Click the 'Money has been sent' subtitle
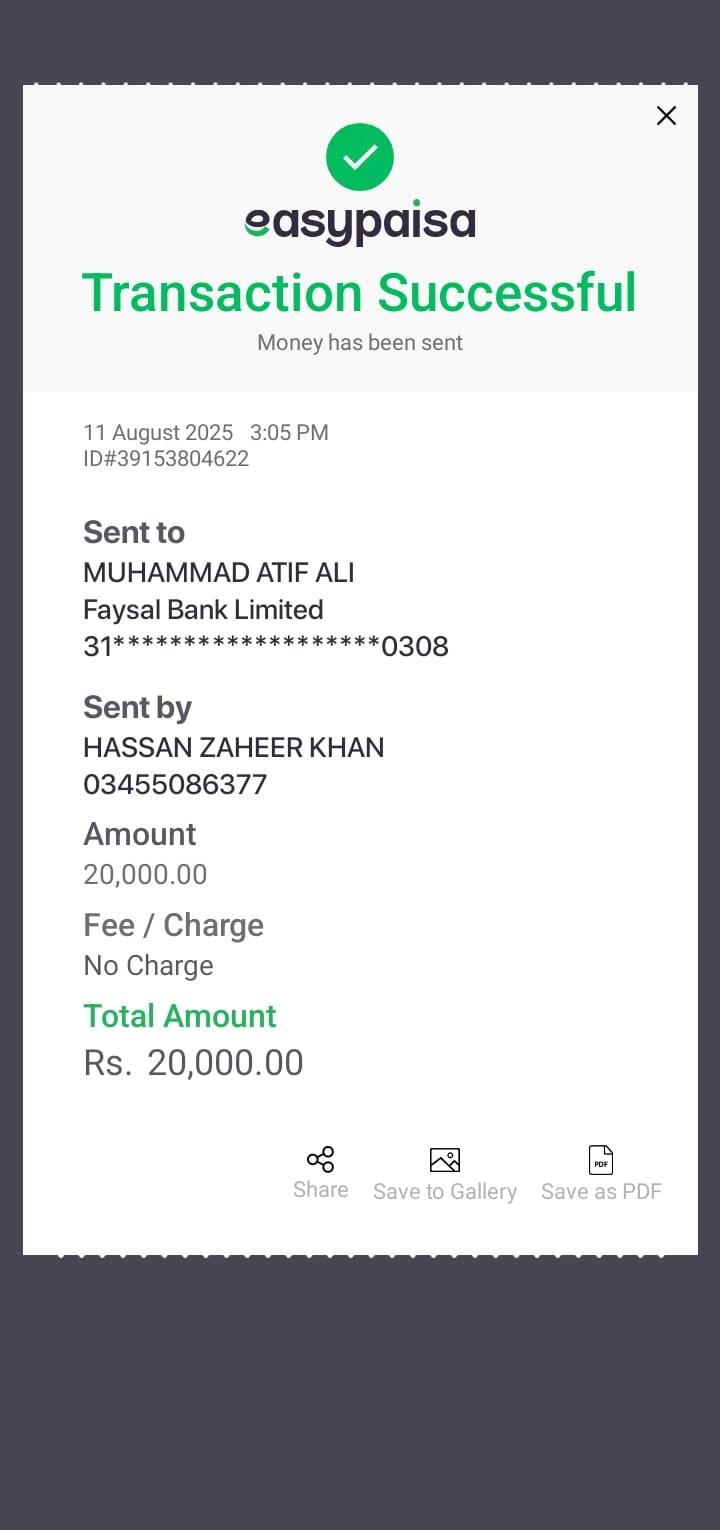The height and width of the screenshot is (1530, 720). point(360,343)
